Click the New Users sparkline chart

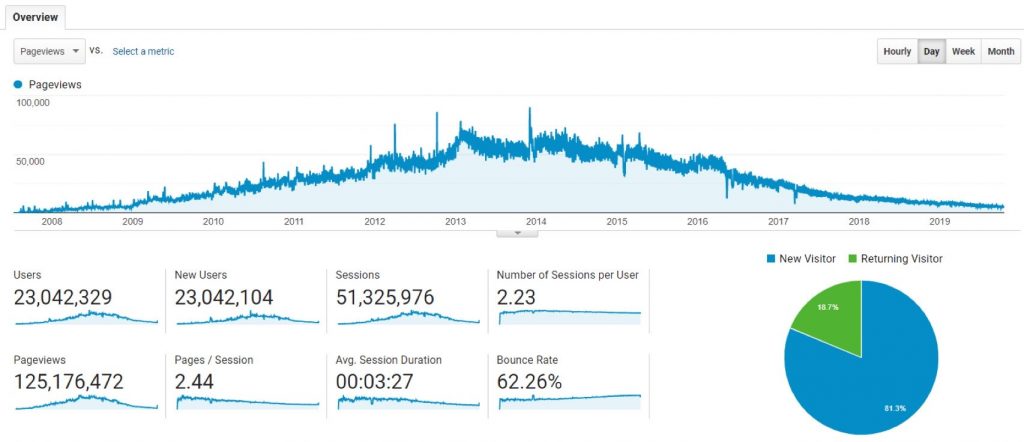click(x=247, y=317)
